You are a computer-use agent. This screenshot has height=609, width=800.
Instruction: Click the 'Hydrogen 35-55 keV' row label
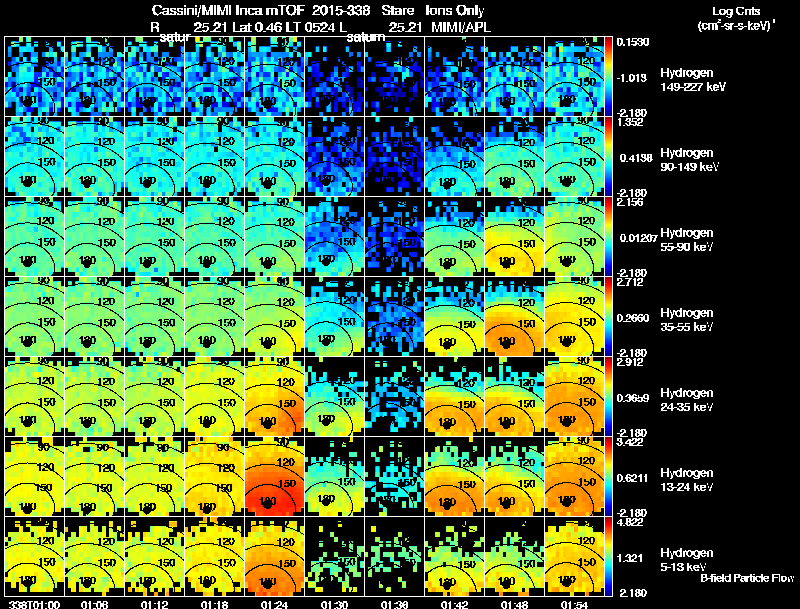click(x=686, y=320)
